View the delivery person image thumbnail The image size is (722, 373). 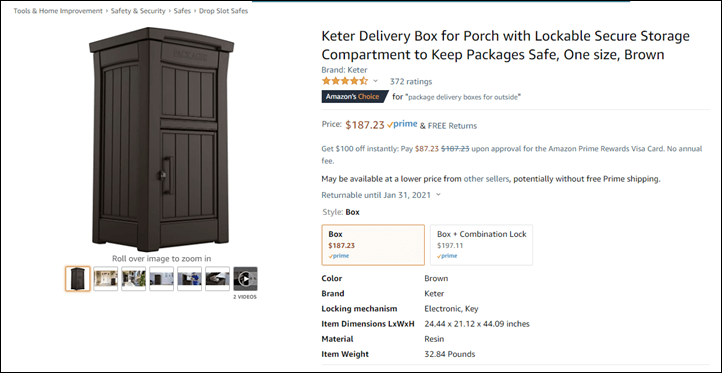pyautogui.click(x=189, y=279)
